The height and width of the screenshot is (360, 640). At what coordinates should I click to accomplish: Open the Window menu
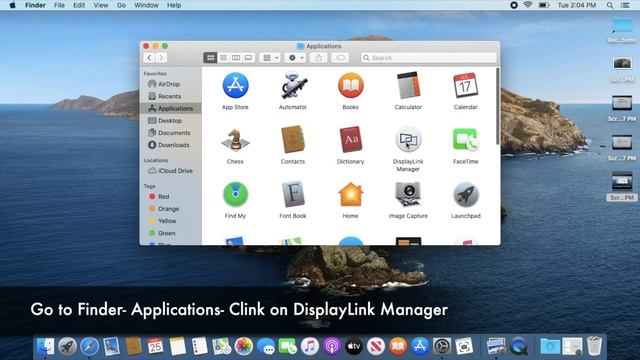(146, 5)
